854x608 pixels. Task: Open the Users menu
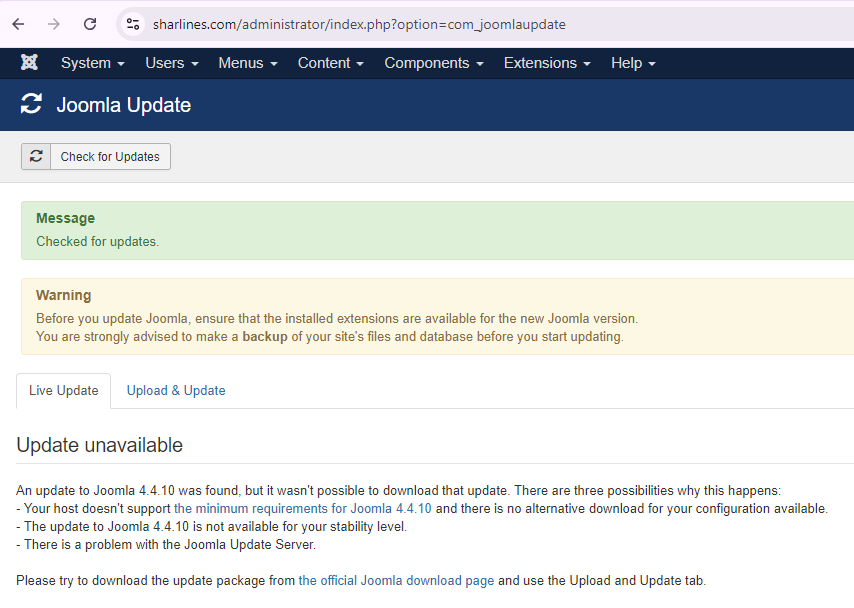point(172,63)
